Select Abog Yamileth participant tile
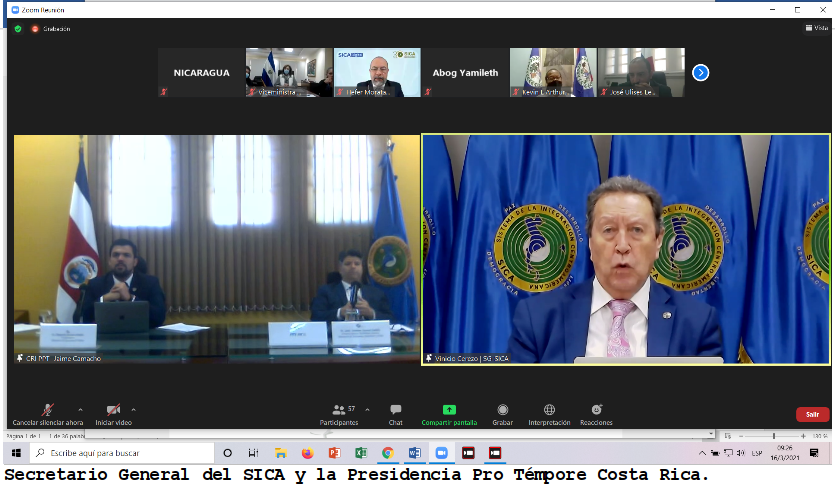This screenshot has width=835, height=486. 465,72
